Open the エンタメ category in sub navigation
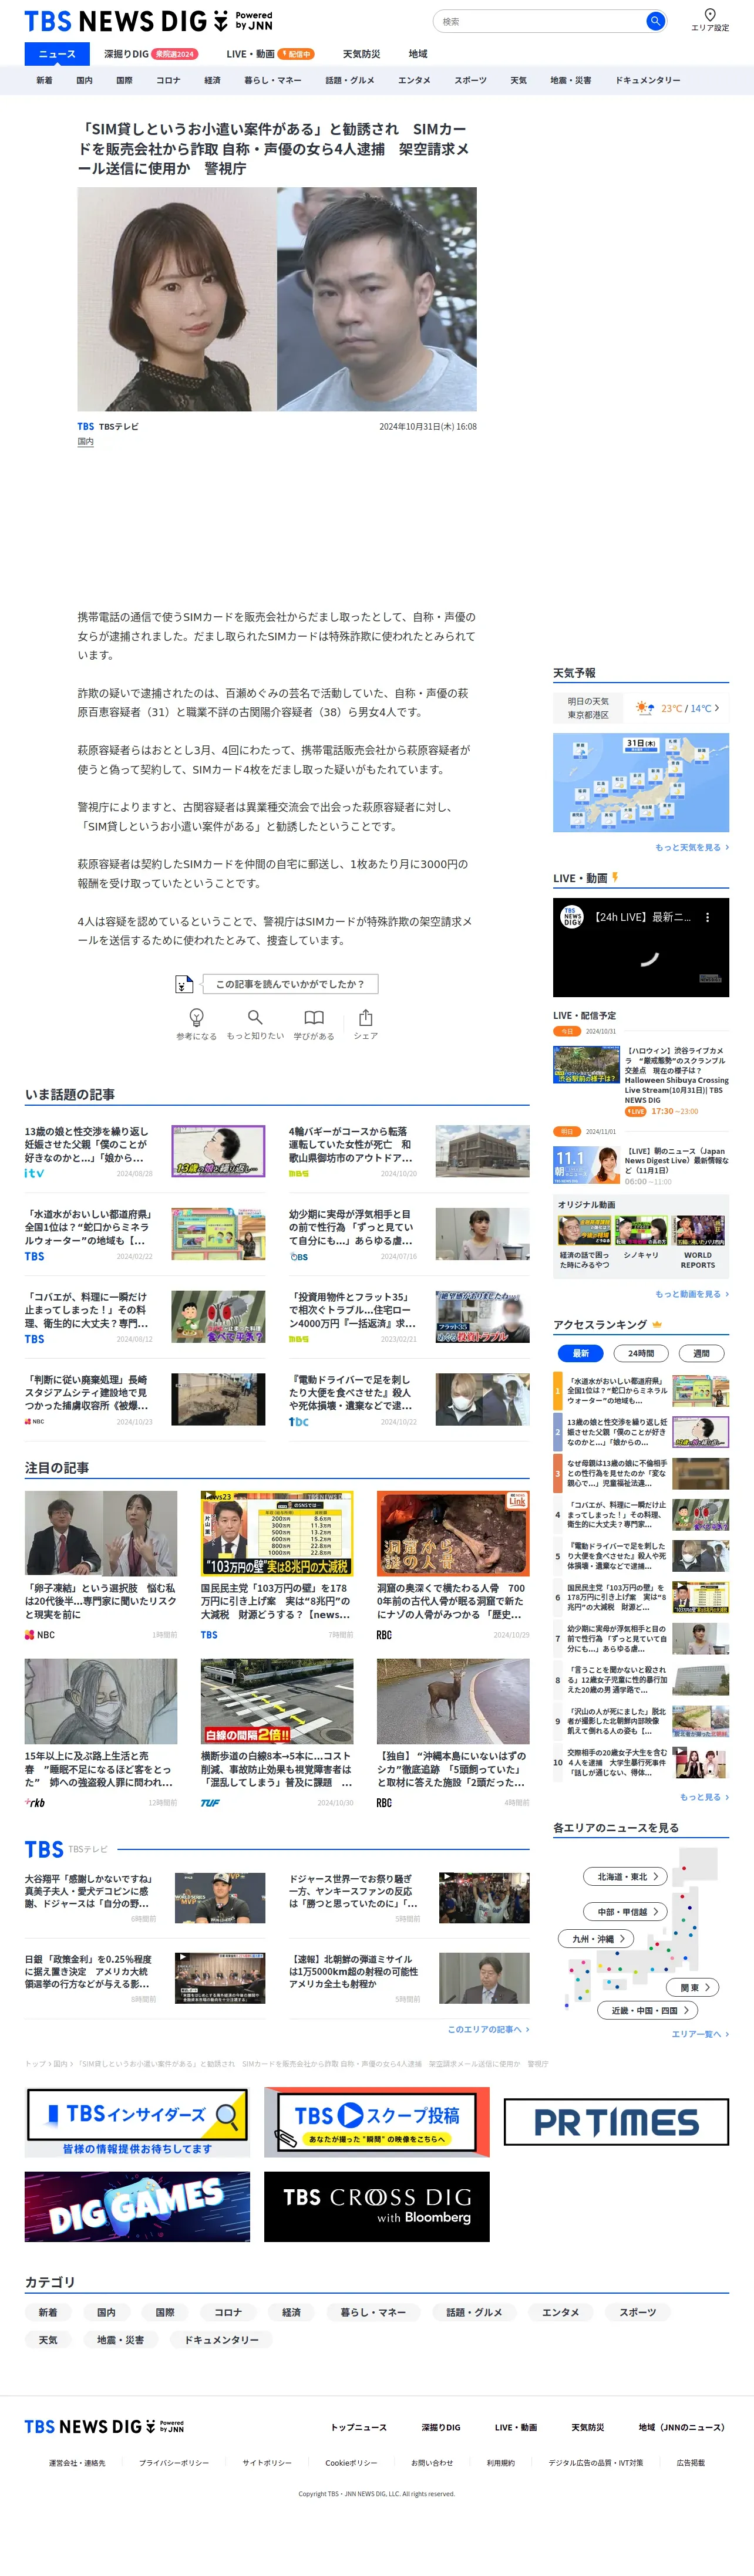 tap(414, 80)
